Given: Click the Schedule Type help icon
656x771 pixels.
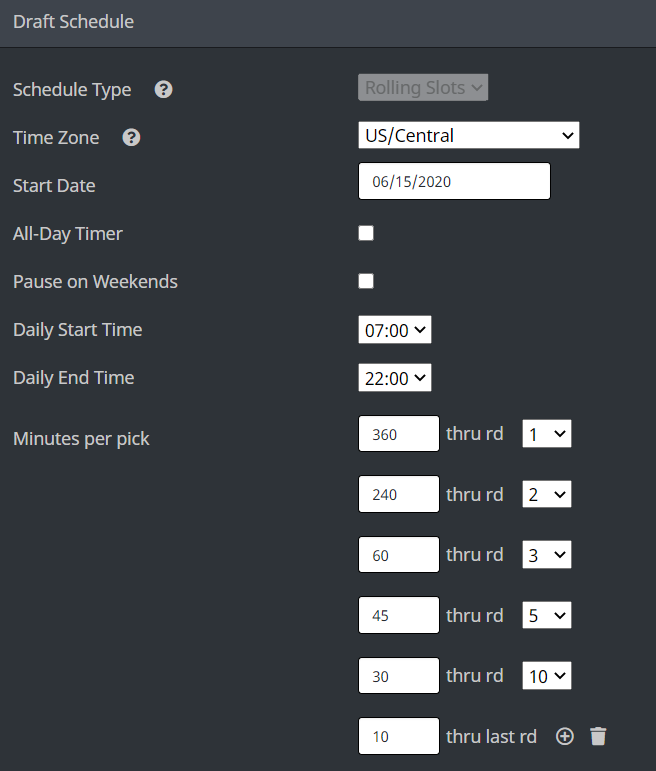Looking at the screenshot, I should coord(163,89).
